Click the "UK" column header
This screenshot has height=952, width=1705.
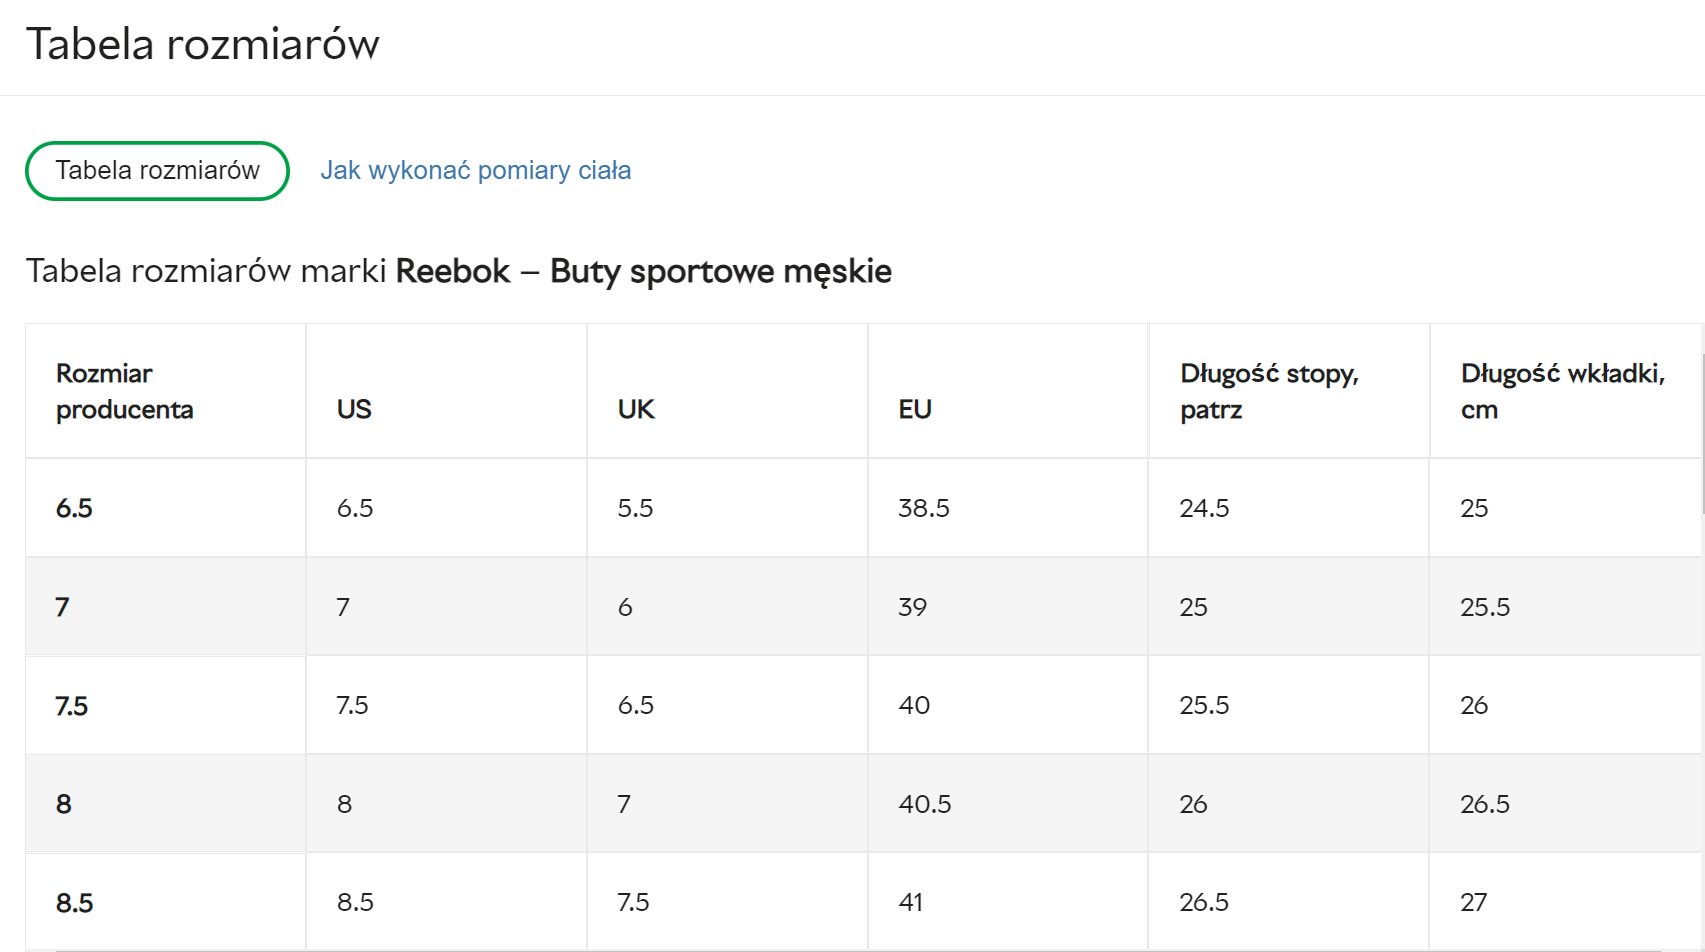tap(636, 409)
